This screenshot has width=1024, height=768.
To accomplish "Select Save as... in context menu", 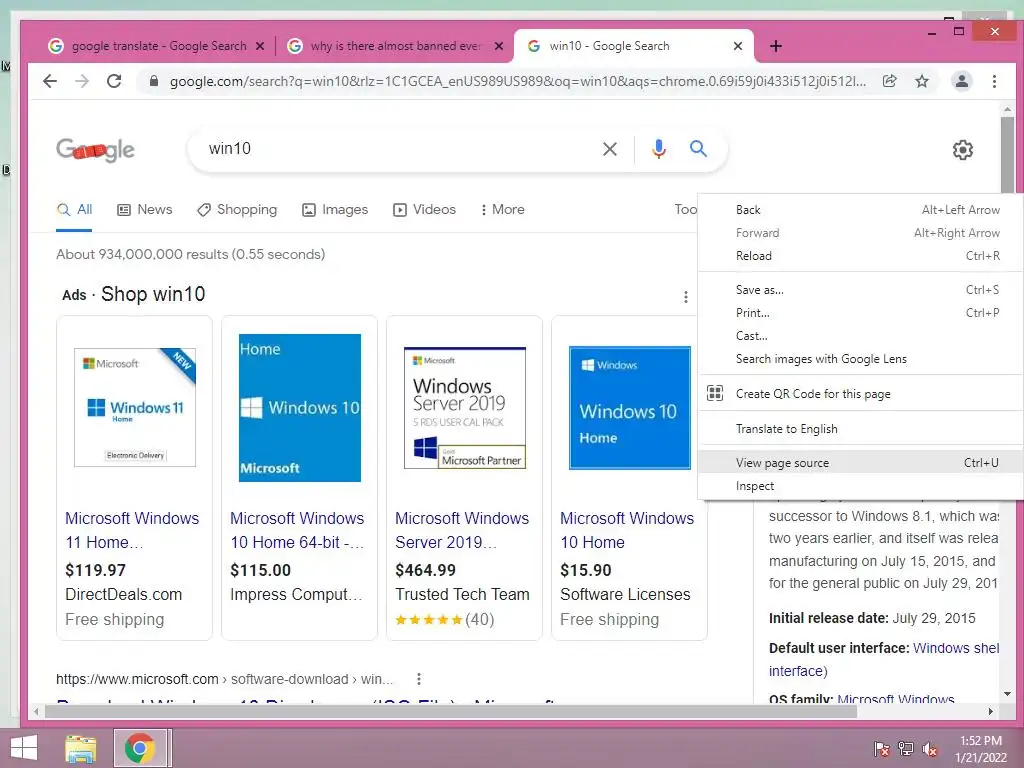I will pyautogui.click(x=860, y=290).
